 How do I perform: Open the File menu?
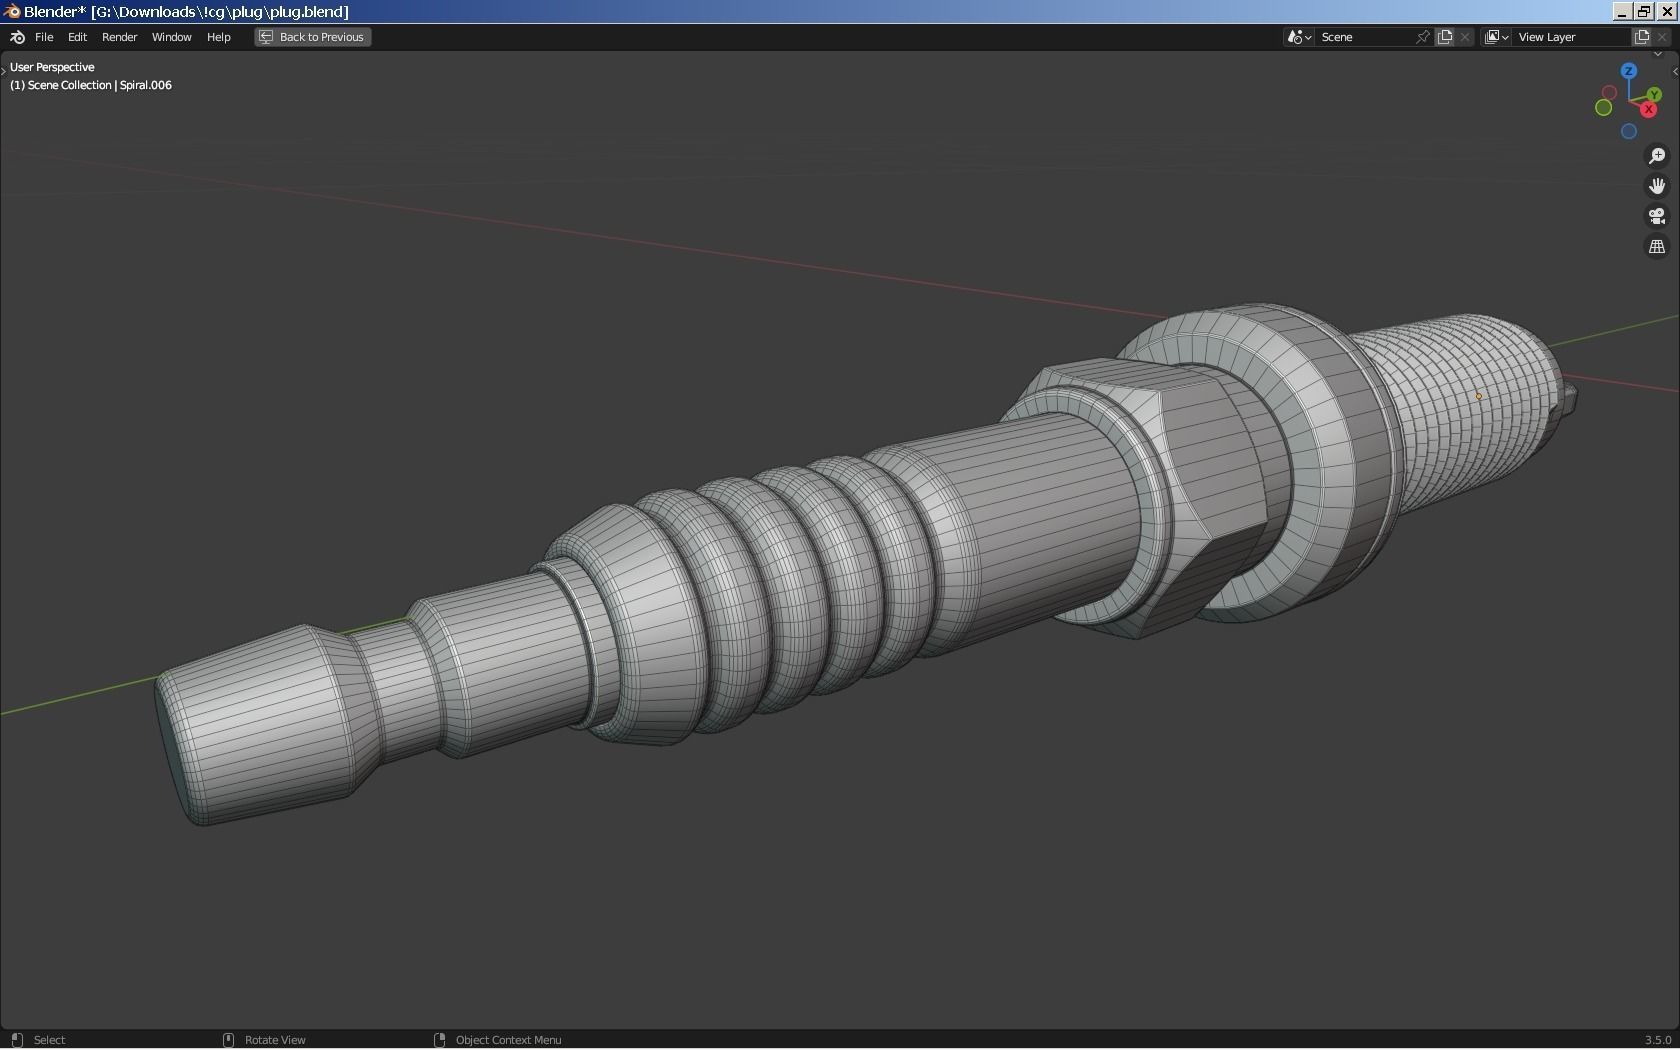pos(44,37)
